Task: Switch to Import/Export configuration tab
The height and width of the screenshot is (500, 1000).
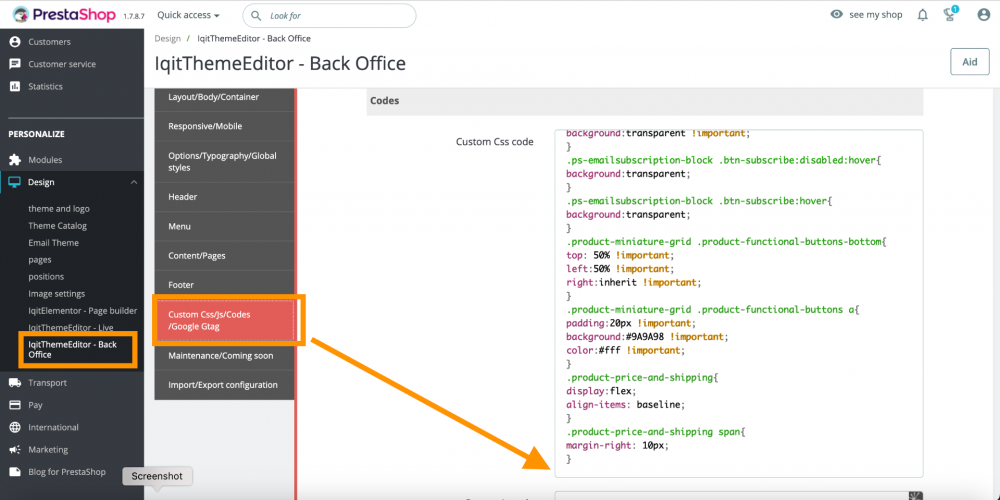Action: (224, 385)
